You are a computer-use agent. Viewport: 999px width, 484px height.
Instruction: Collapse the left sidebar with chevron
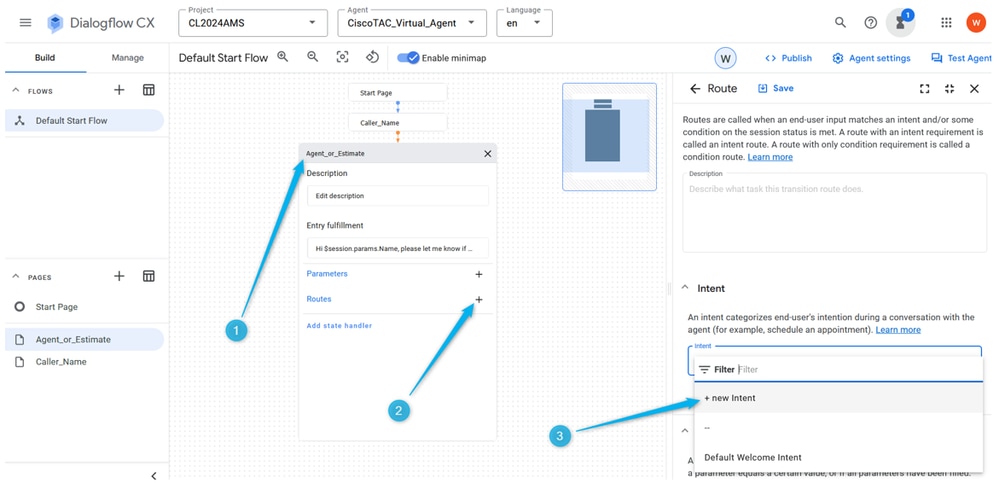[154, 476]
